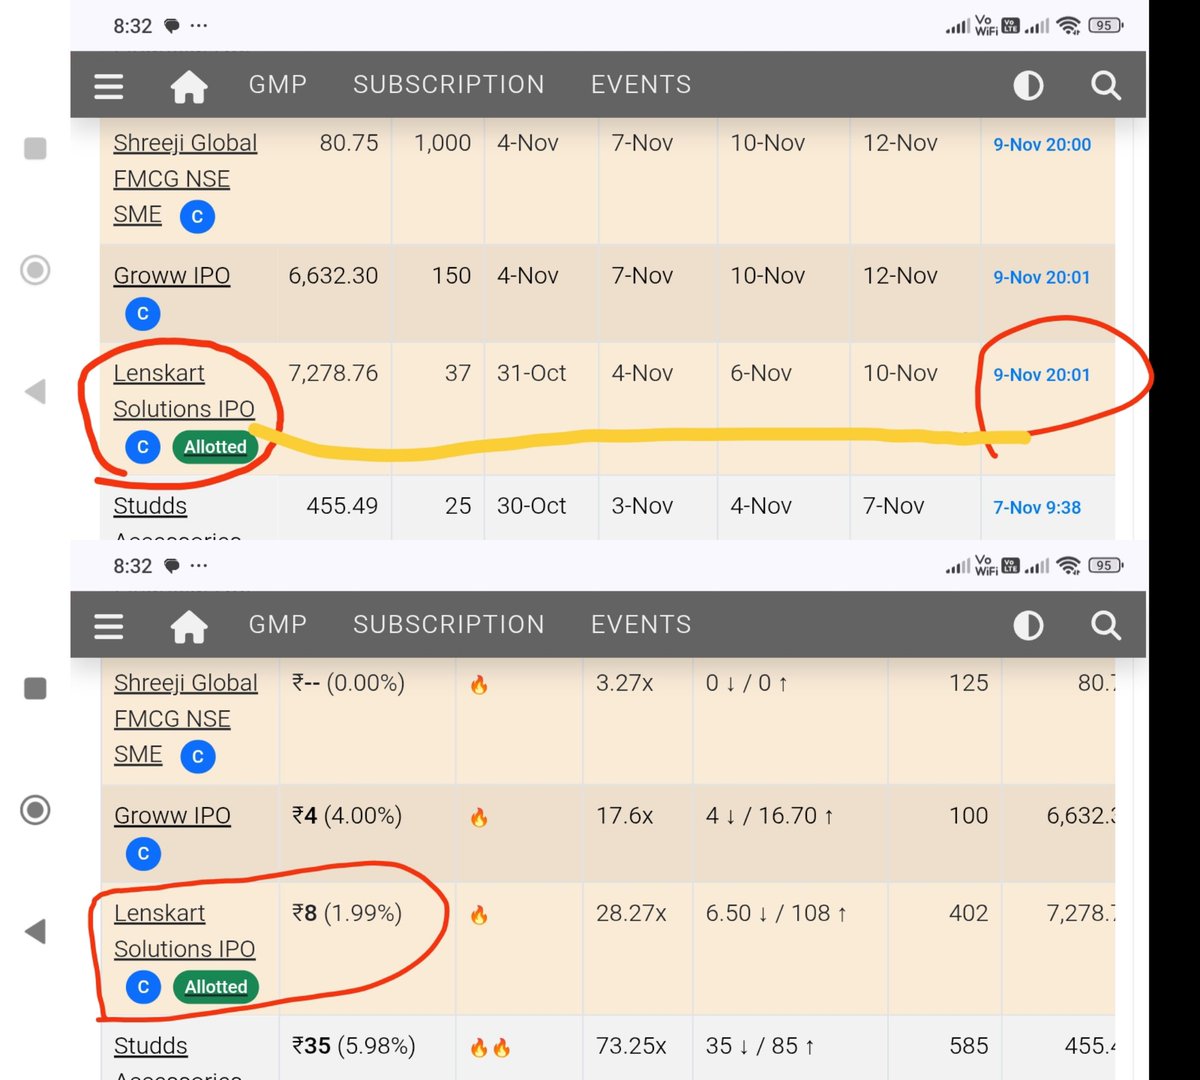Viewport: 1200px width, 1080px height.
Task: Click blue C badge under Lenskart, top screenshot
Action: tap(143, 447)
